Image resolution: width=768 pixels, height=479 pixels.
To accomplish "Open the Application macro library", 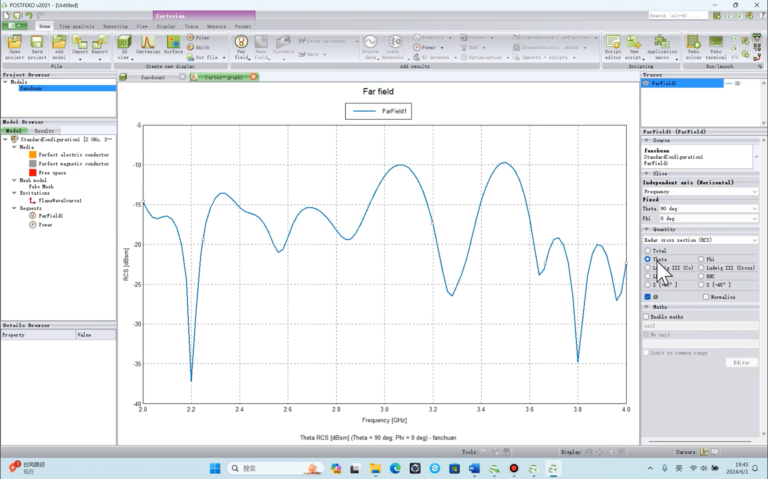I will (662, 47).
